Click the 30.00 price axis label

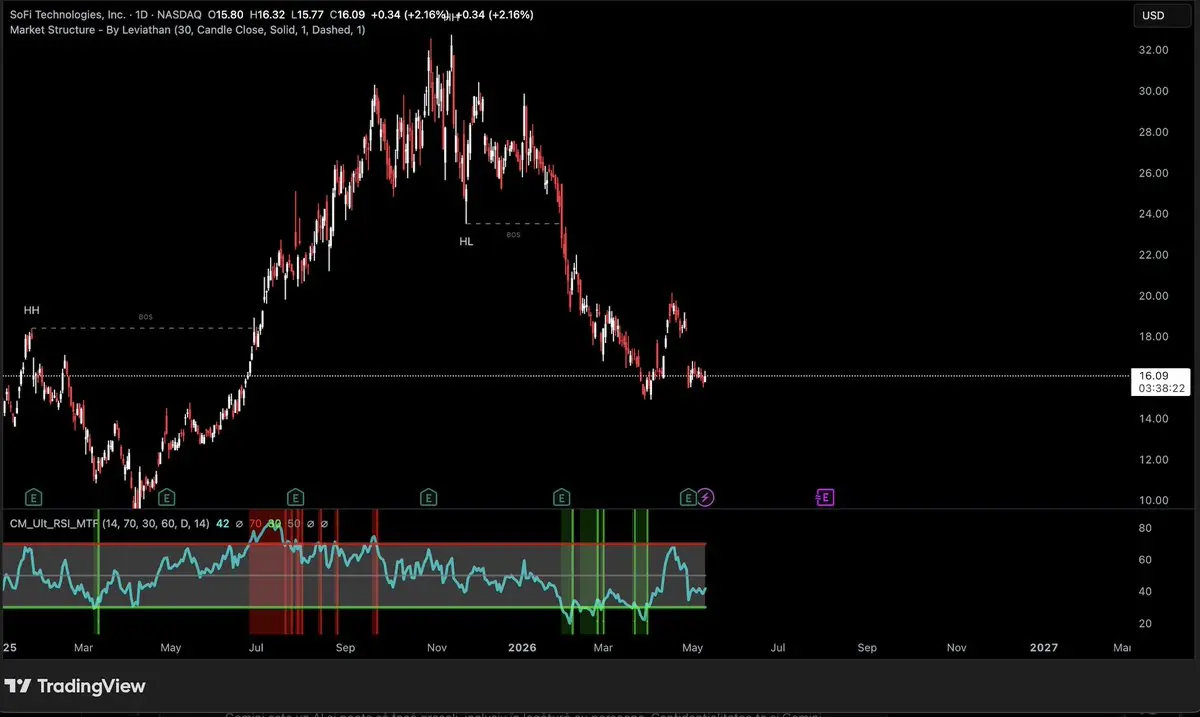(x=1155, y=91)
